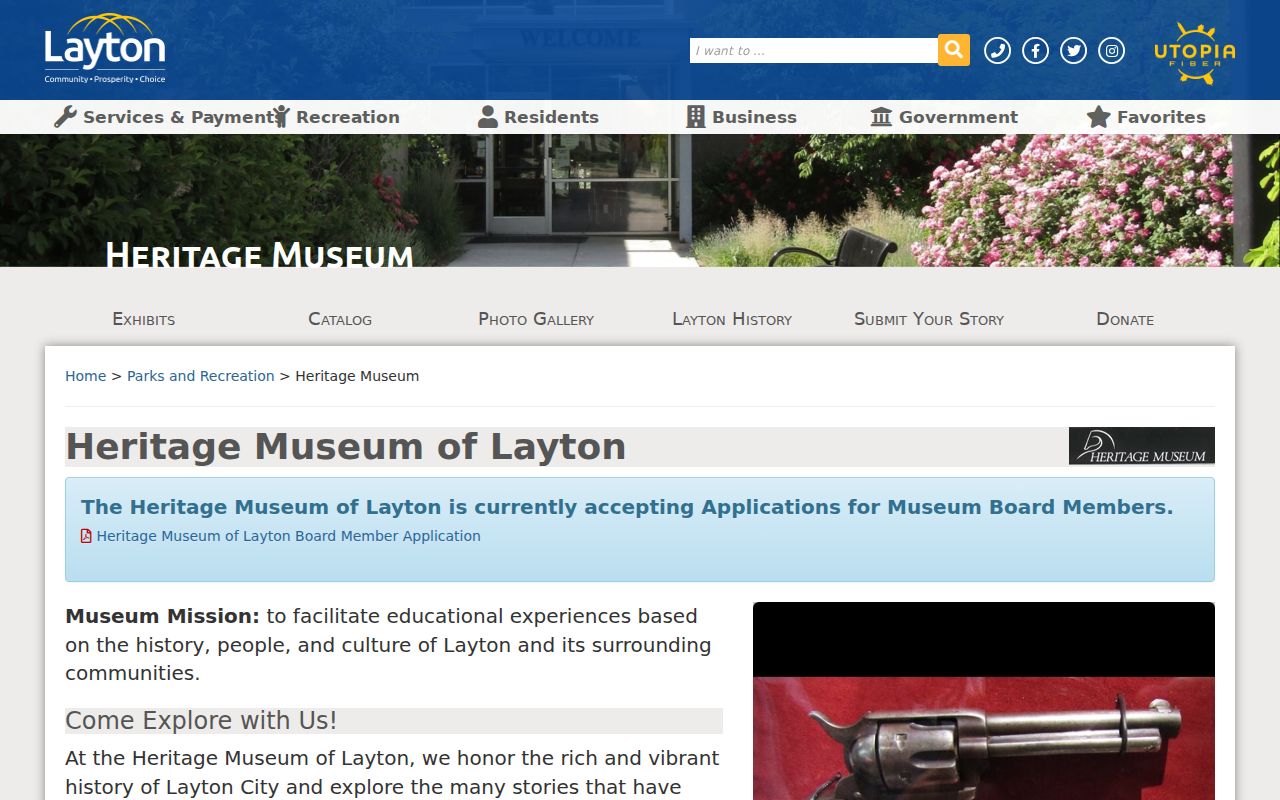Click the person icon beside Residents

[488, 117]
